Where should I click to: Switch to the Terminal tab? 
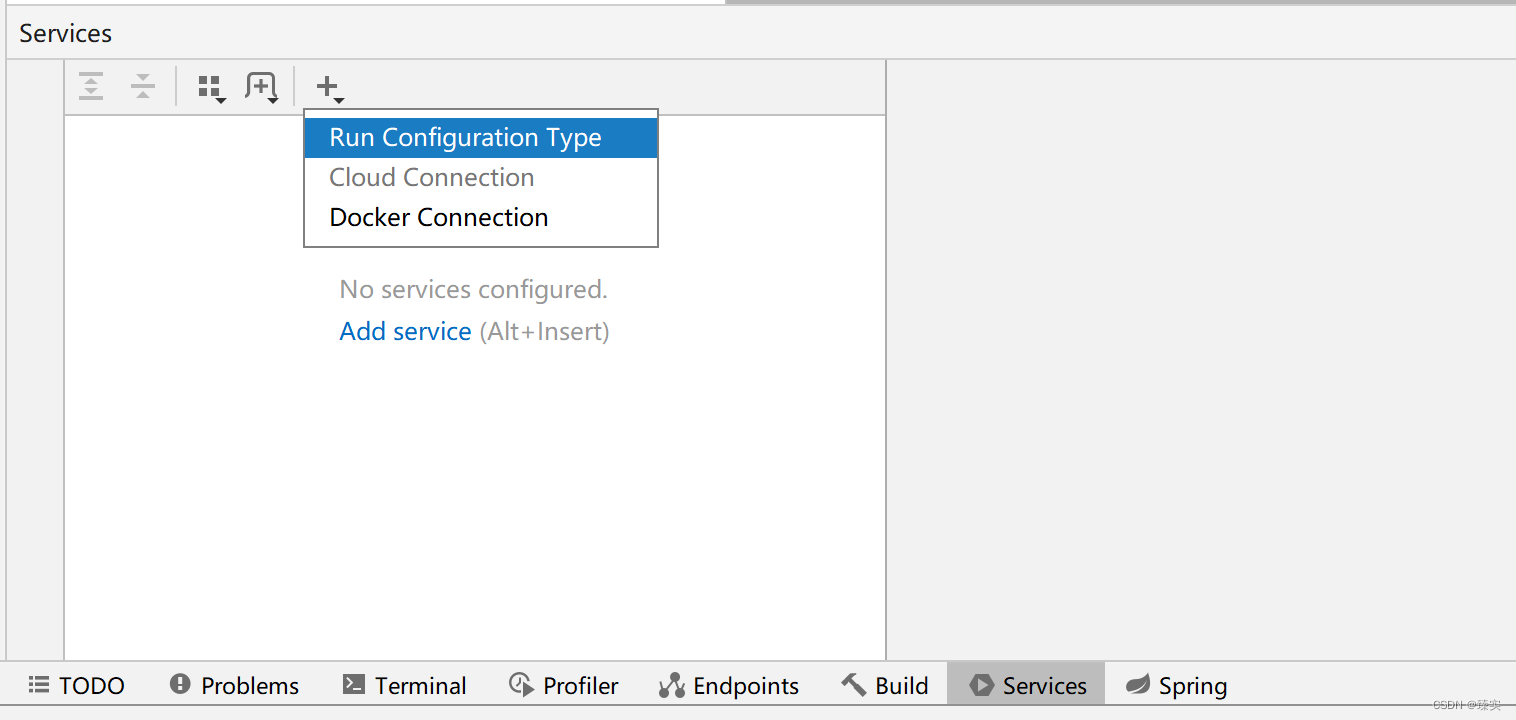[x=404, y=685]
